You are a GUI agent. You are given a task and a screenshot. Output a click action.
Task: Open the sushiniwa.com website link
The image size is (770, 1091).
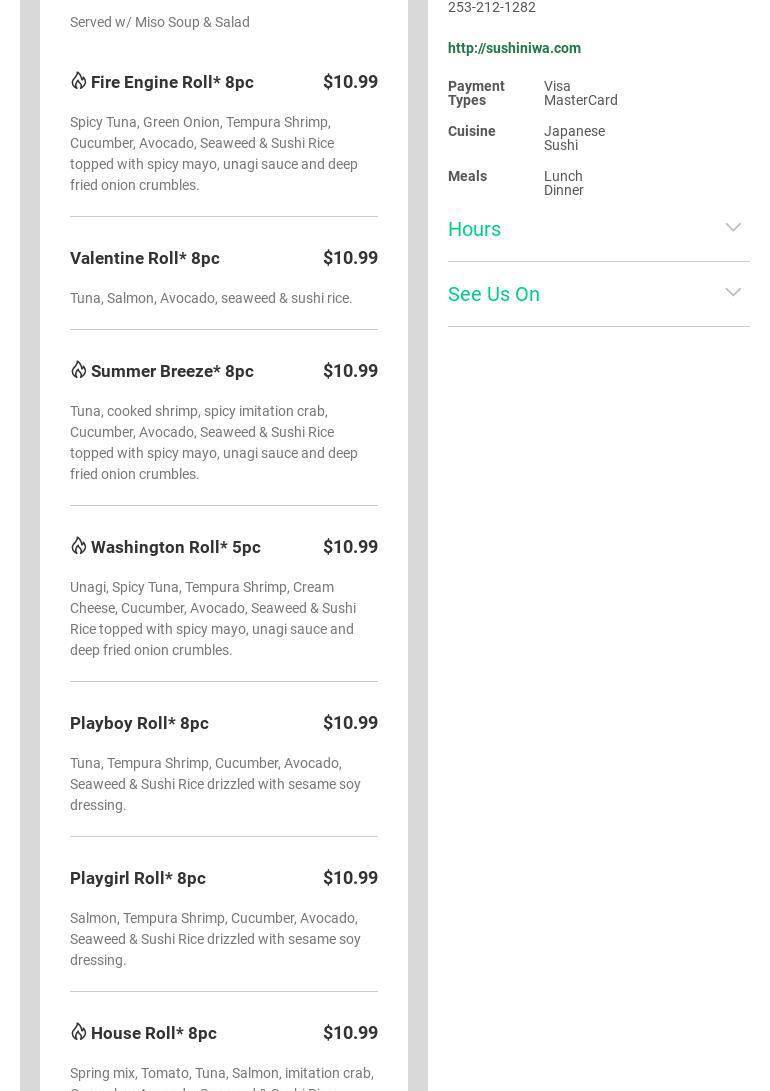click(514, 48)
